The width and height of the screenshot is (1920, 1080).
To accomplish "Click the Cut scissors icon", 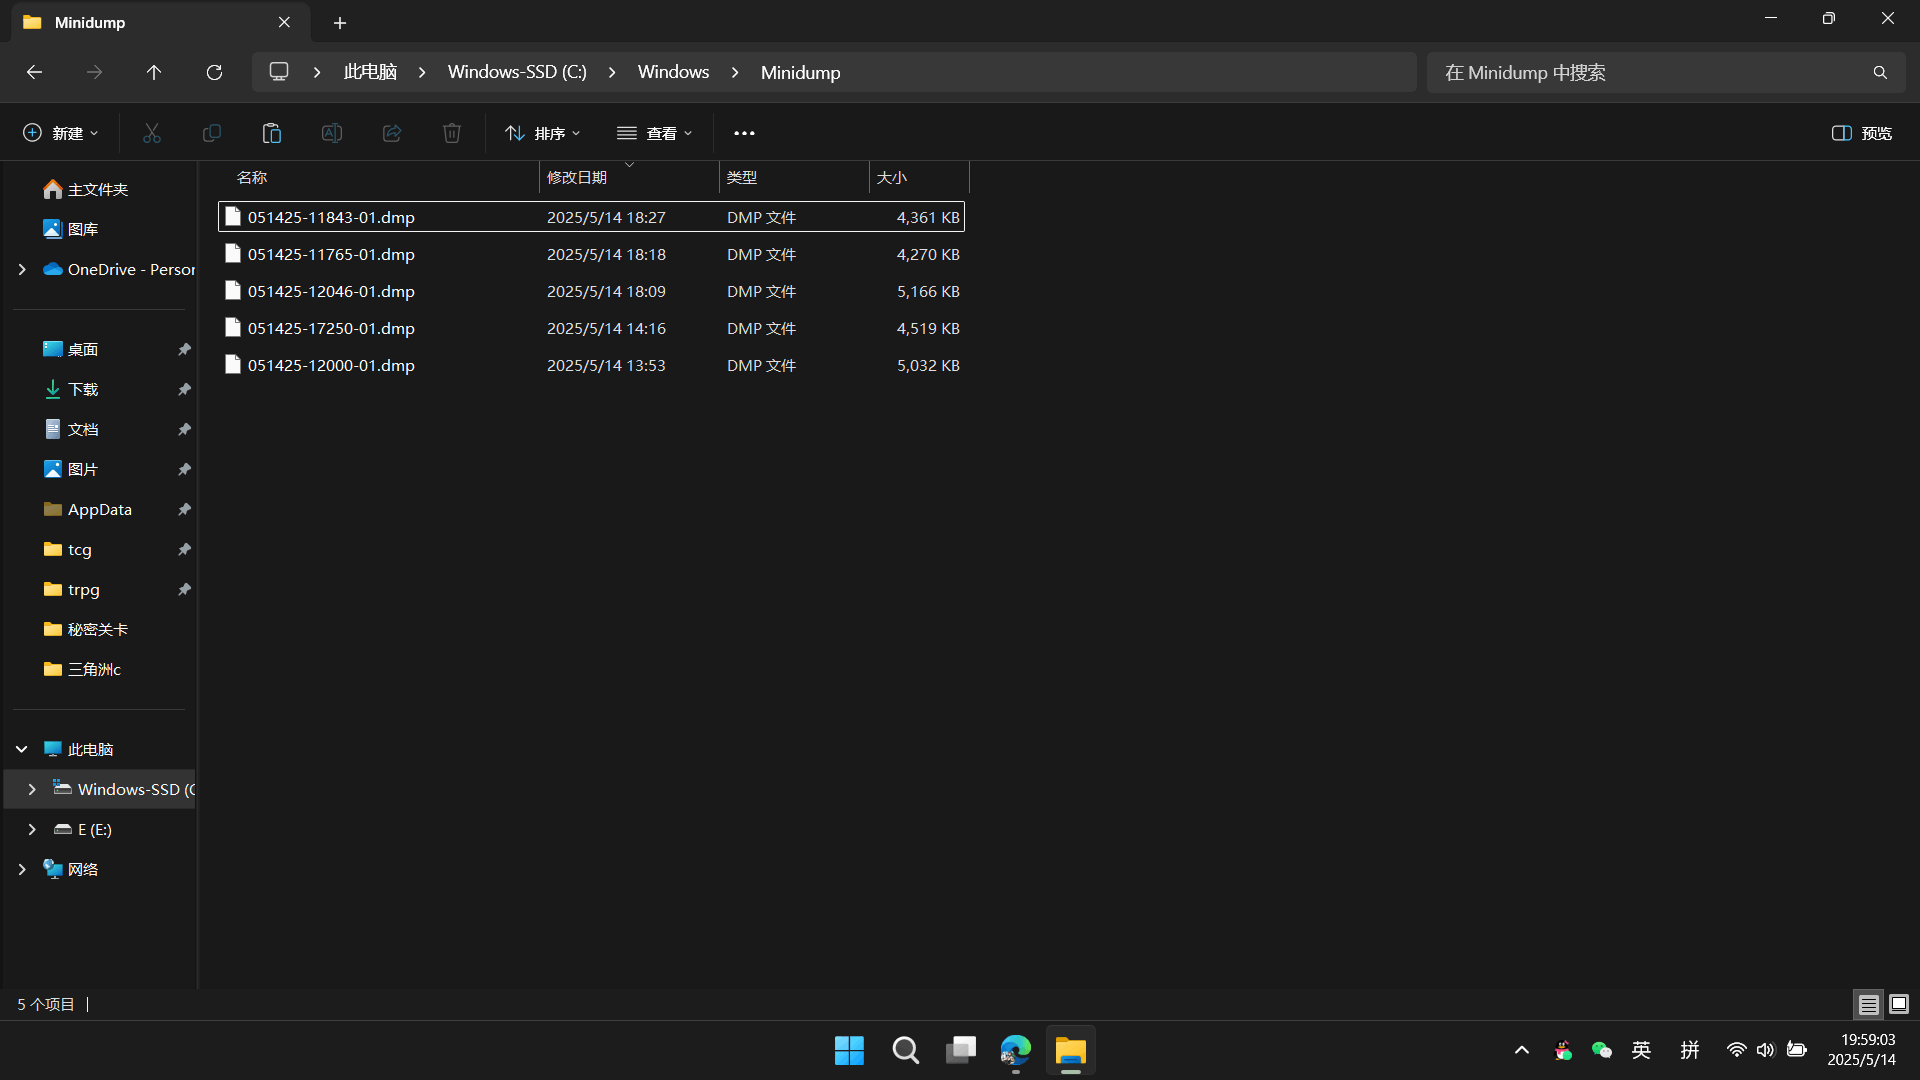I will (152, 133).
